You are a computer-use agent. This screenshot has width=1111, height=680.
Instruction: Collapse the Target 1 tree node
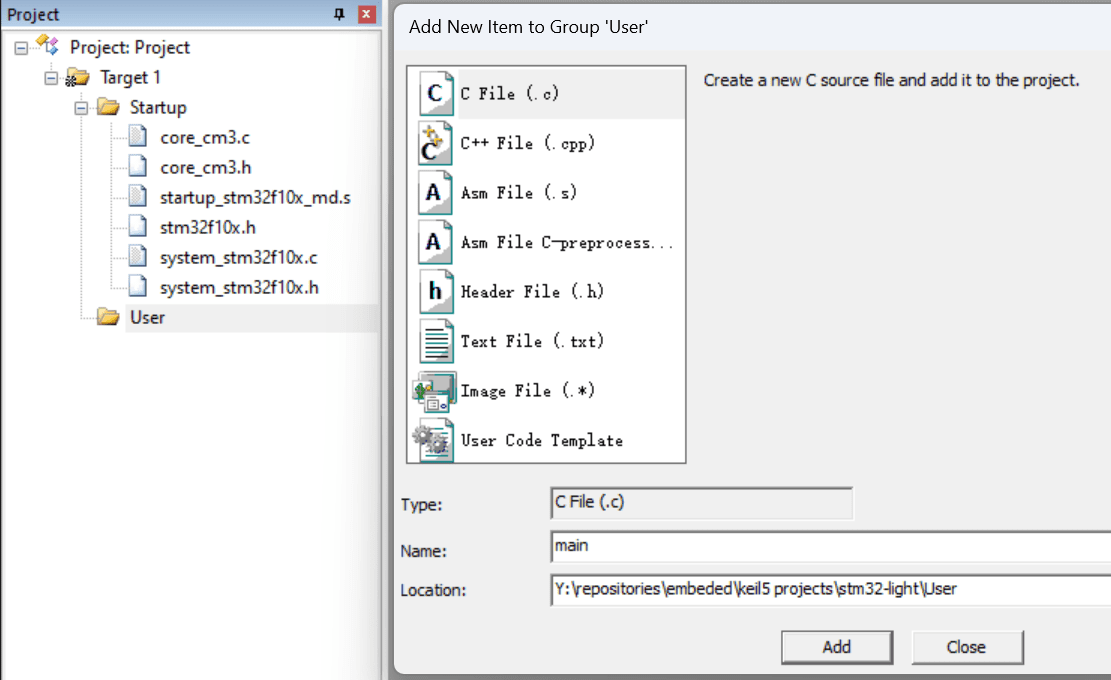pos(51,78)
